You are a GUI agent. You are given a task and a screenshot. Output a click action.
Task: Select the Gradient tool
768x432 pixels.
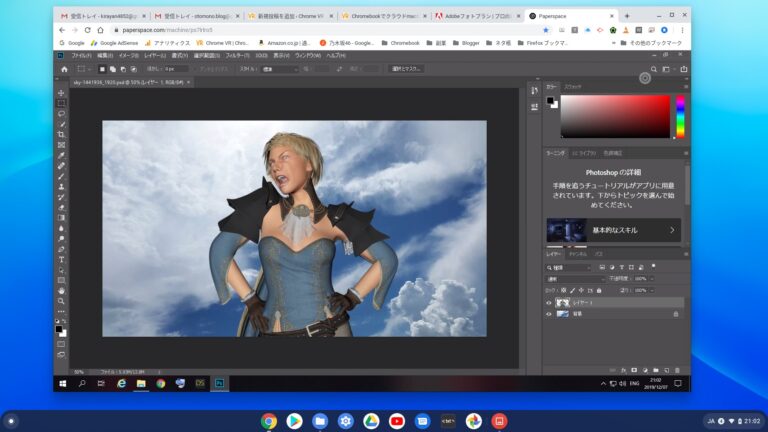point(61,218)
